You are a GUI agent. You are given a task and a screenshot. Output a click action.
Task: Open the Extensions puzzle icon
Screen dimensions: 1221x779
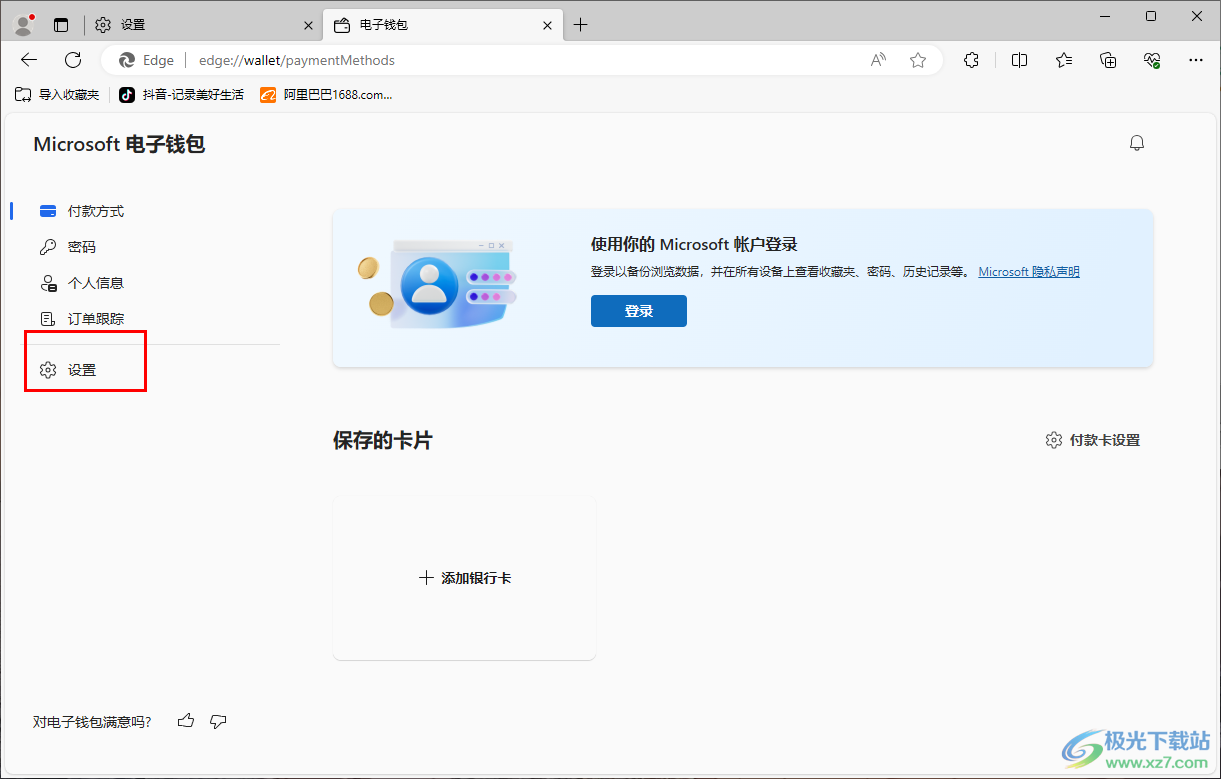(971, 60)
